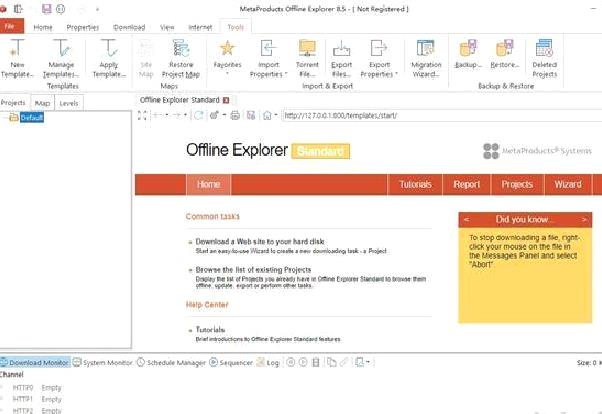Click the clipboard icon in monitor toolbar
This screenshot has height=414, width=602.
point(316,362)
